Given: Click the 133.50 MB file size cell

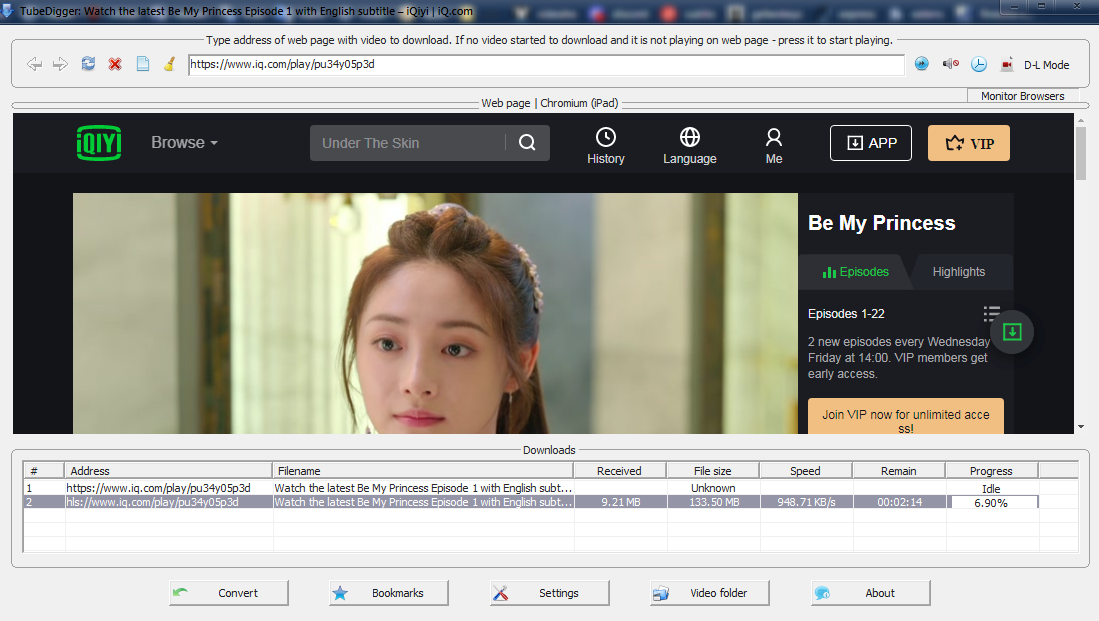Looking at the screenshot, I should (x=714, y=502).
